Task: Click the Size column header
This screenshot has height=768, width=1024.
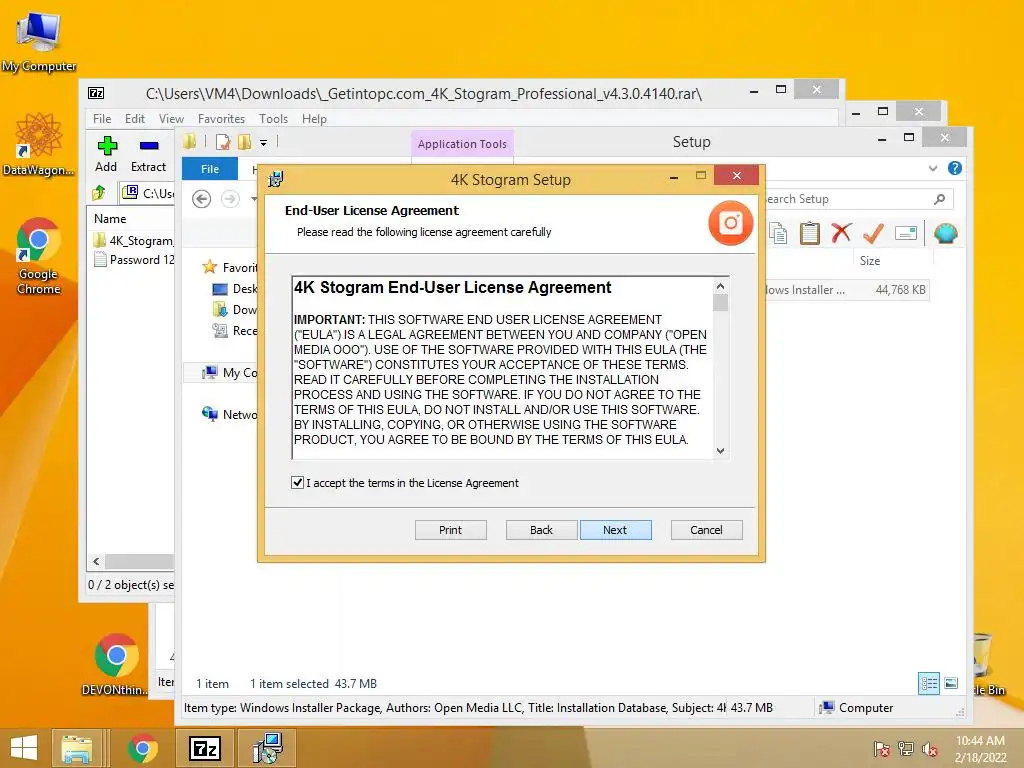Action: (x=870, y=261)
